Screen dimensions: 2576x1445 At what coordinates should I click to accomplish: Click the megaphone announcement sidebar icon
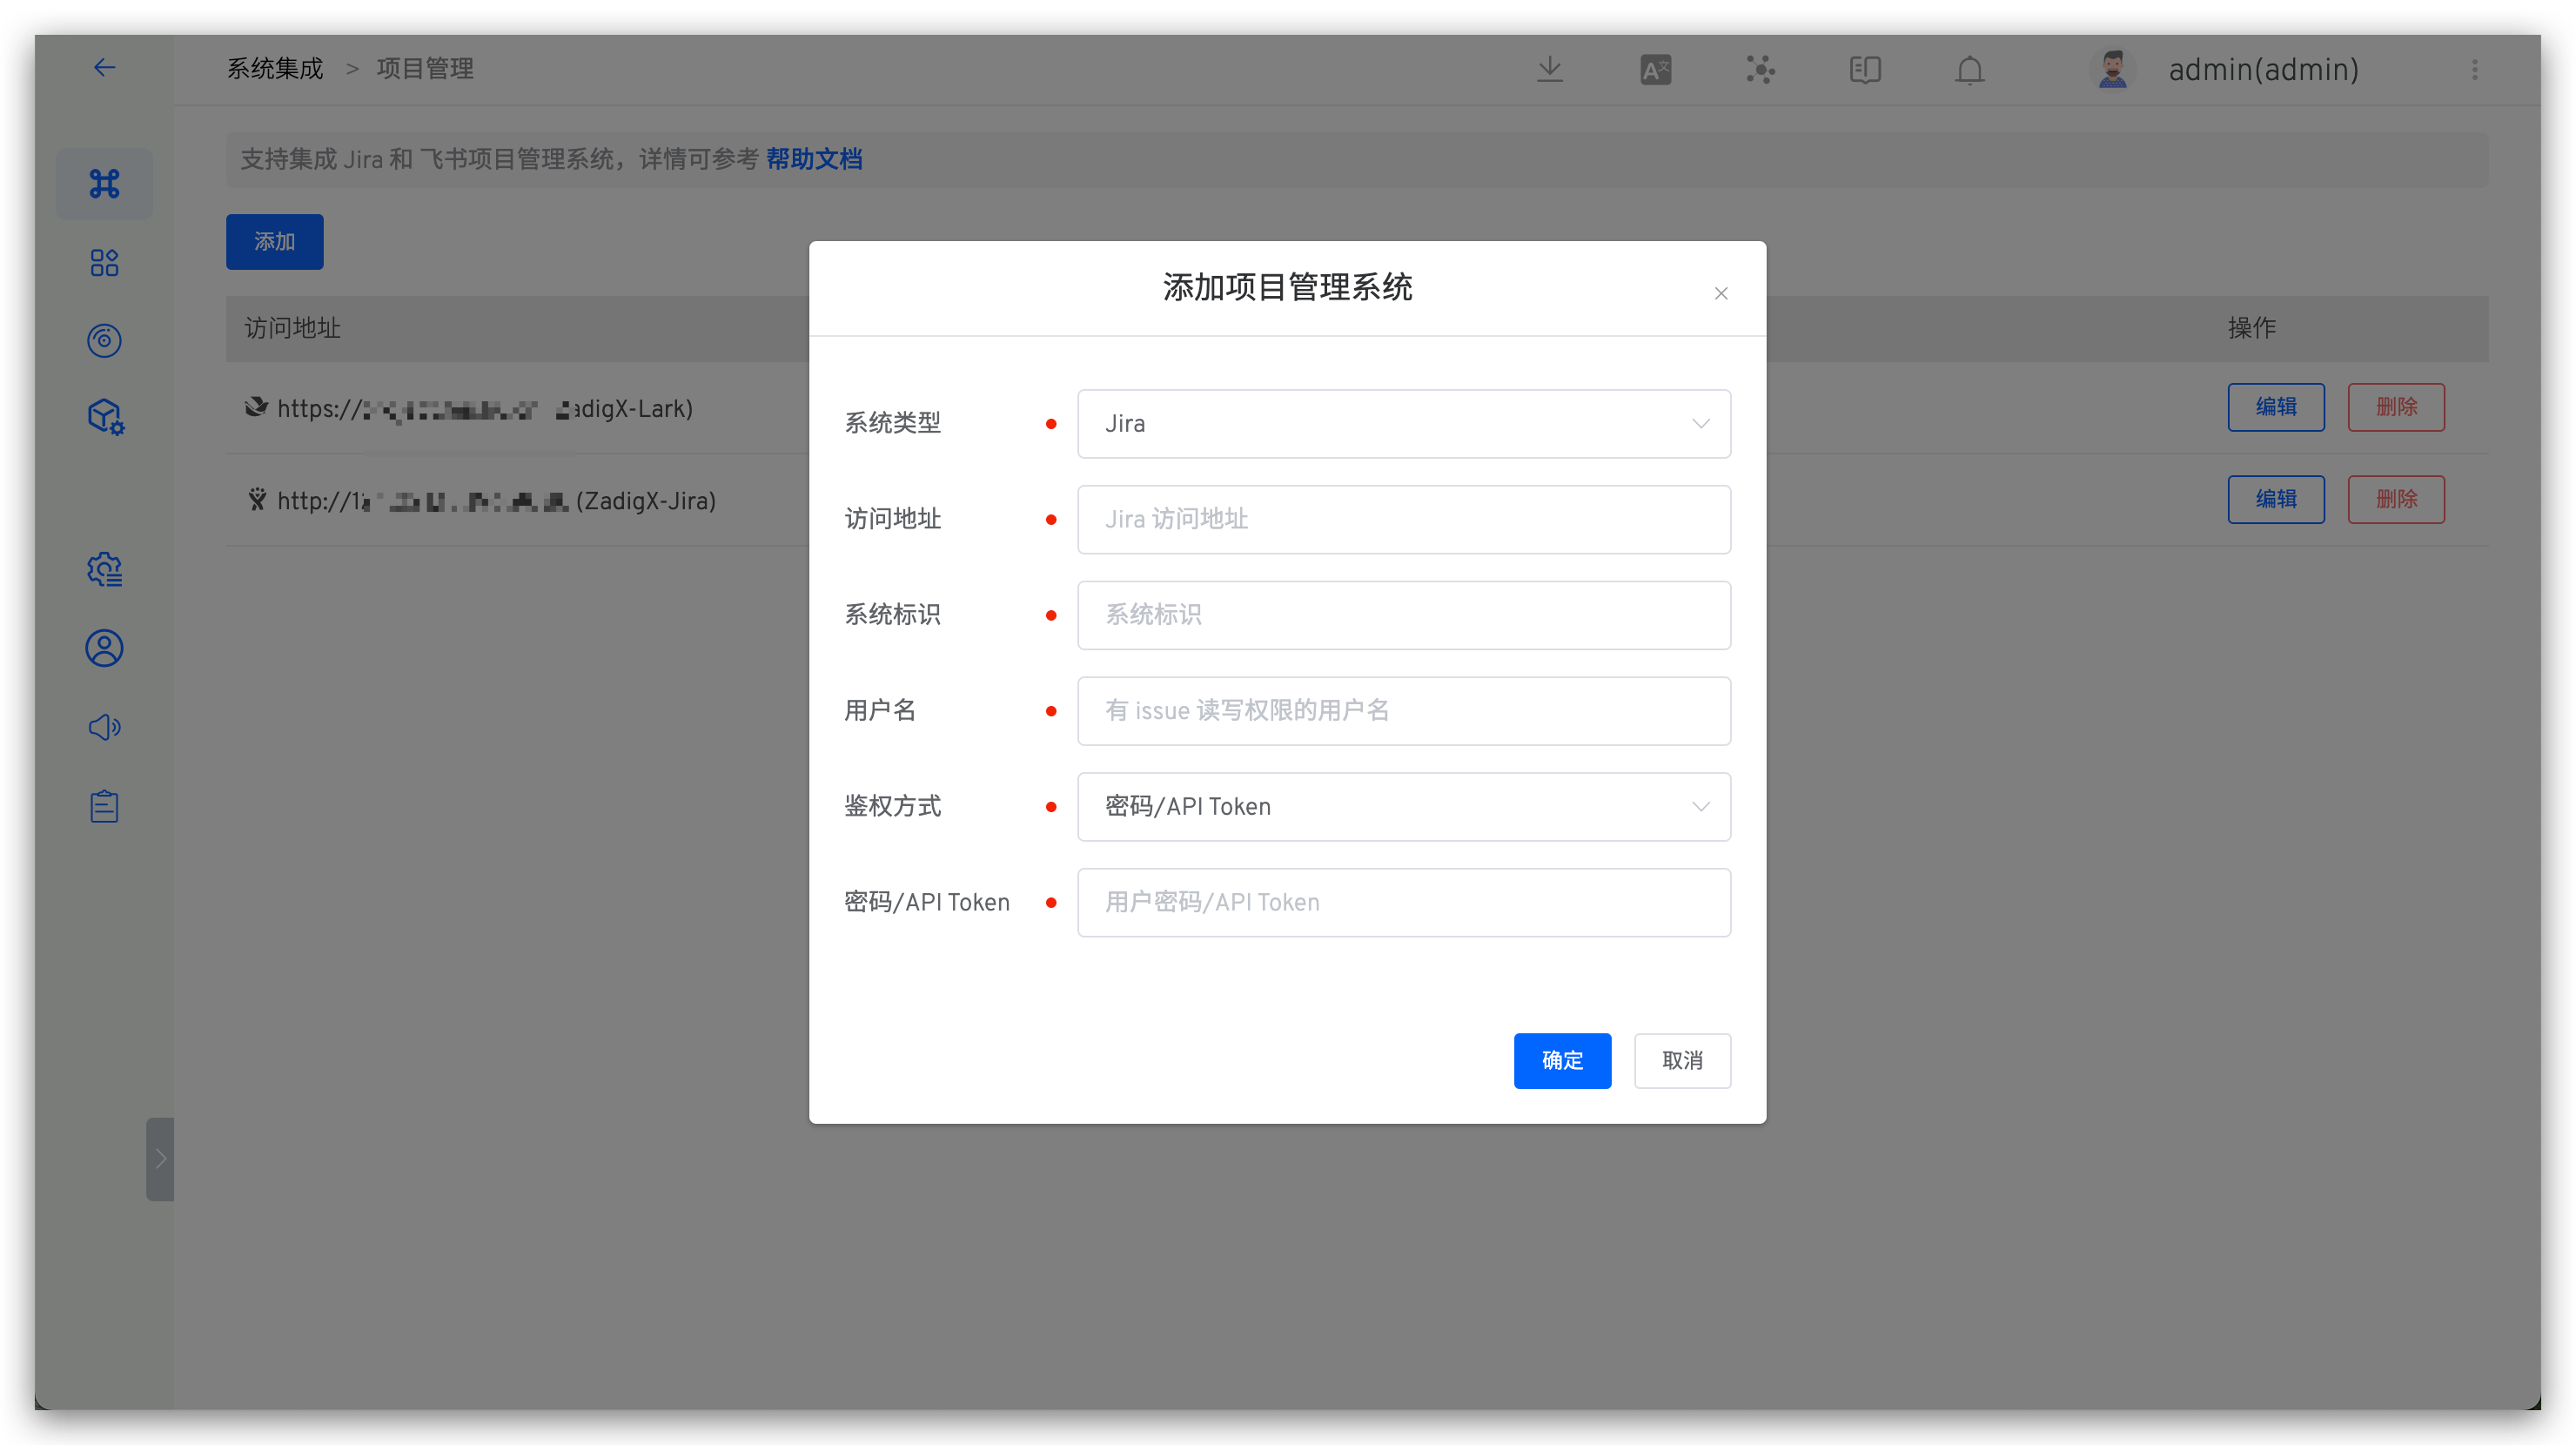pos(104,727)
